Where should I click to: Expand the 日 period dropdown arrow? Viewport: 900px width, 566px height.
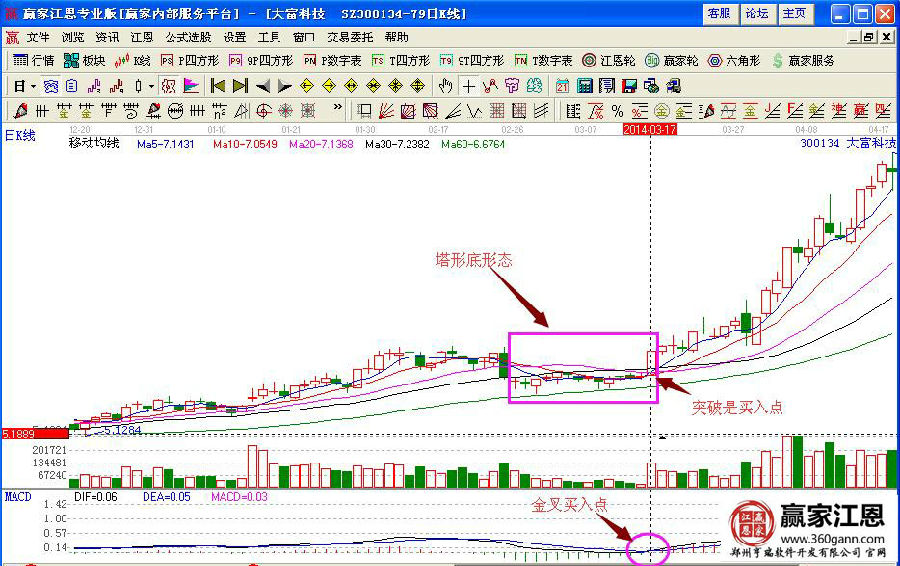[31, 86]
